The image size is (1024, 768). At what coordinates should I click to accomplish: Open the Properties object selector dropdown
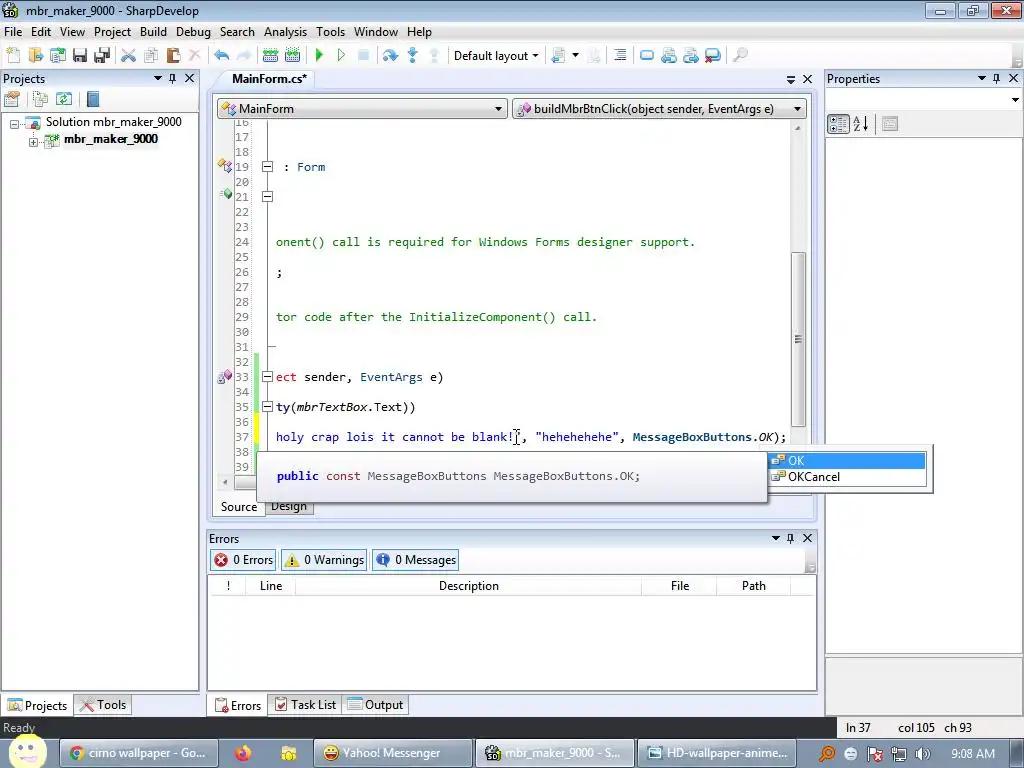1015,100
